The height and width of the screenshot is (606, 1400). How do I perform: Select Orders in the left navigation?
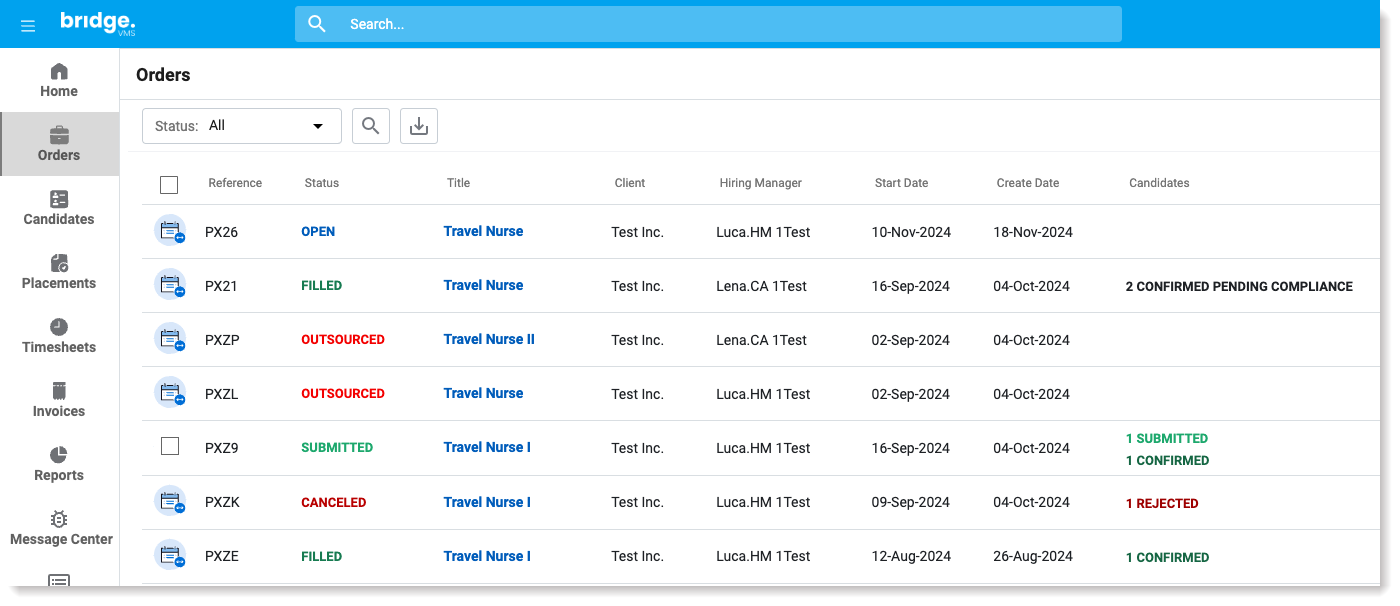[59, 135]
